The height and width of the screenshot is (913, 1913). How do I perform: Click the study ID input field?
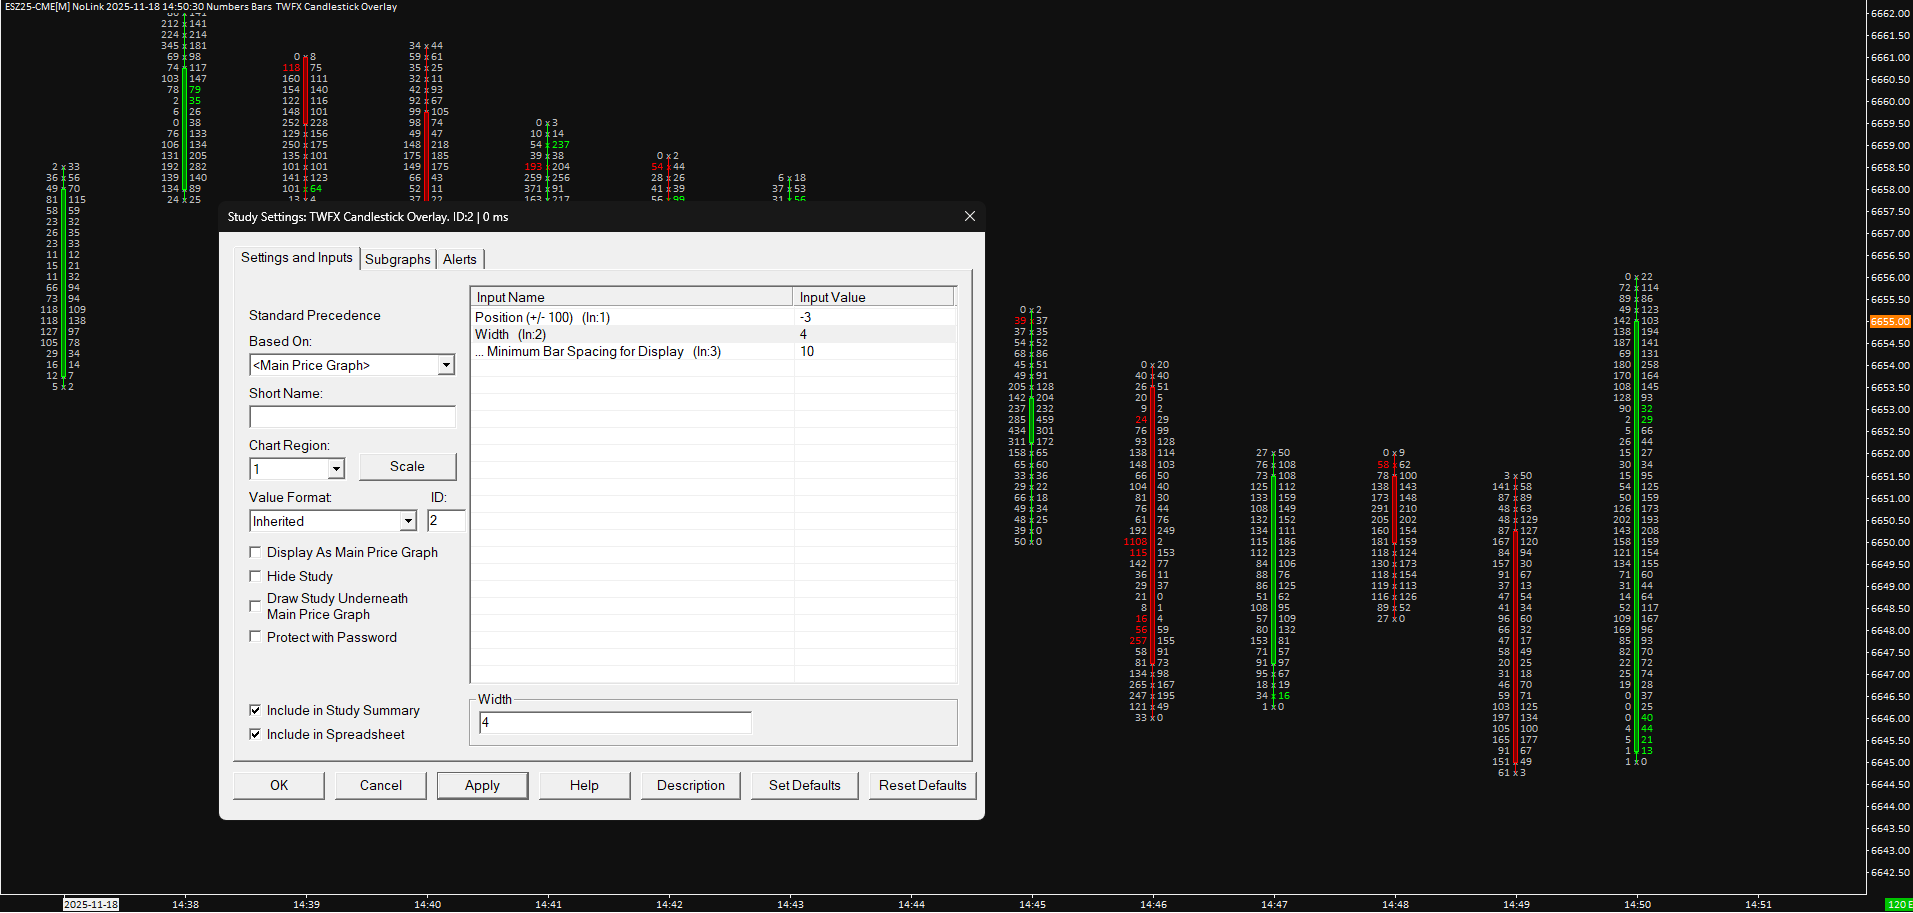446,521
